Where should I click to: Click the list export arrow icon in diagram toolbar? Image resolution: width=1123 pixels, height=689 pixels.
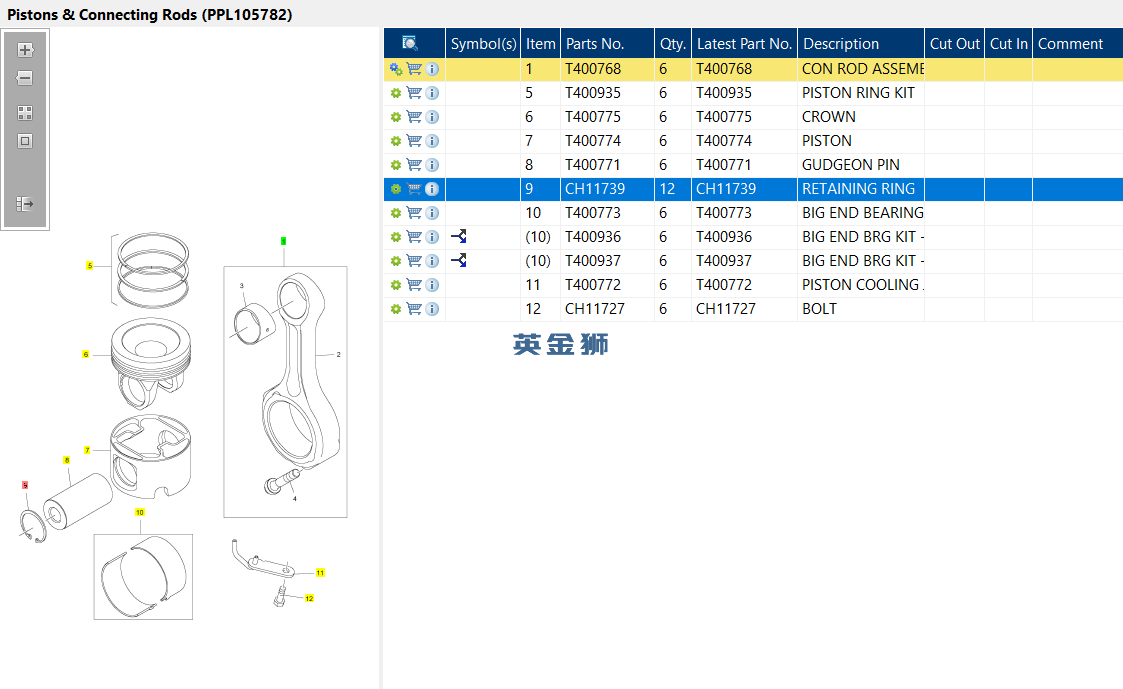(x=25, y=204)
